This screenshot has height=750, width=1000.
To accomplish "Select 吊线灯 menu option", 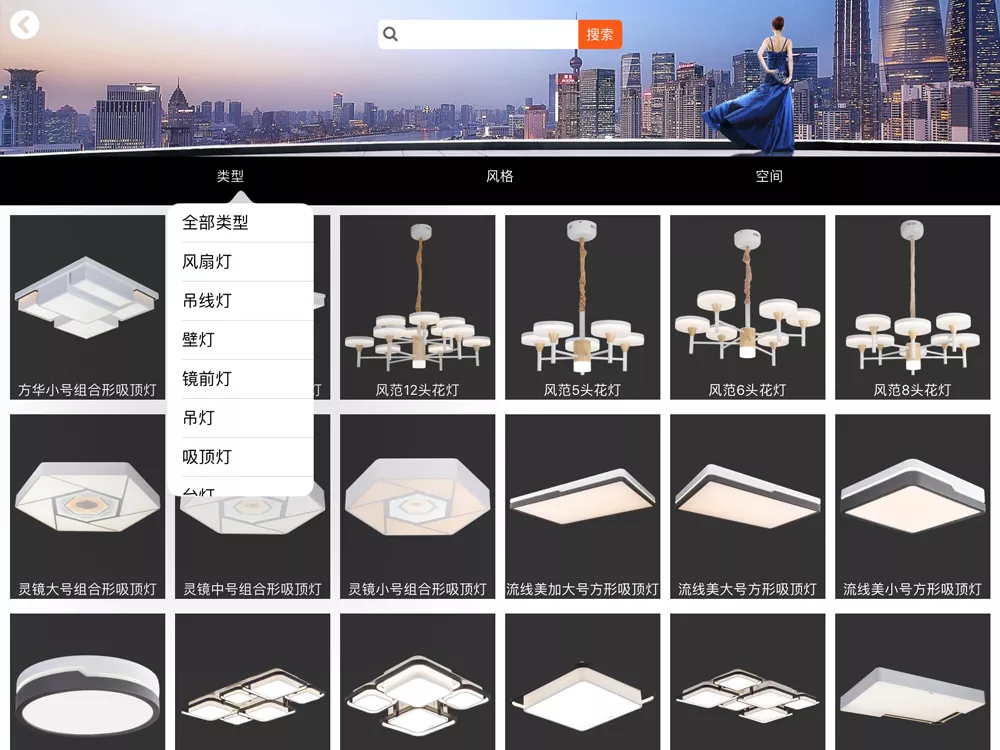I will click(x=207, y=301).
